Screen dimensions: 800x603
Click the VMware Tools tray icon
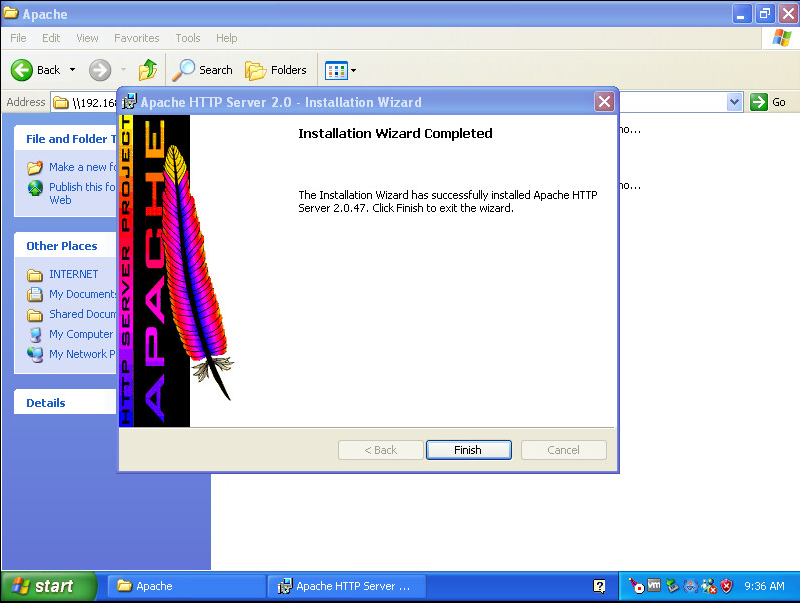tap(654, 586)
